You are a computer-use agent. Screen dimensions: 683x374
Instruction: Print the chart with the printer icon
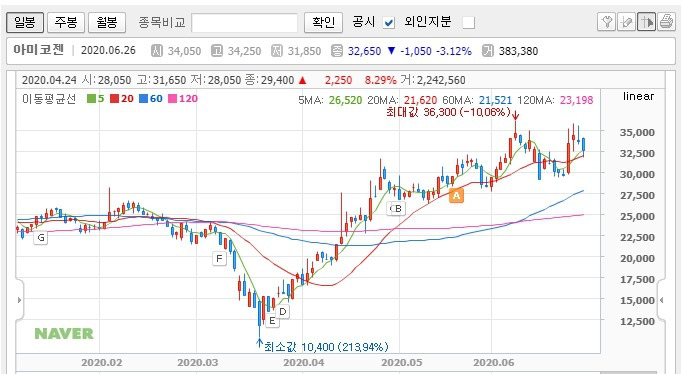coord(666,21)
